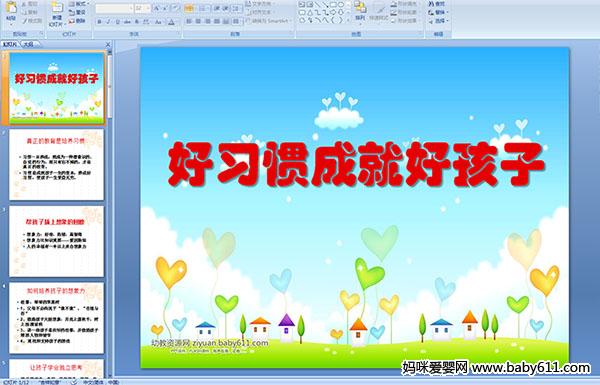
Task: Toggle Italic formatting
Action: pyautogui.click(x=108, y=22)
